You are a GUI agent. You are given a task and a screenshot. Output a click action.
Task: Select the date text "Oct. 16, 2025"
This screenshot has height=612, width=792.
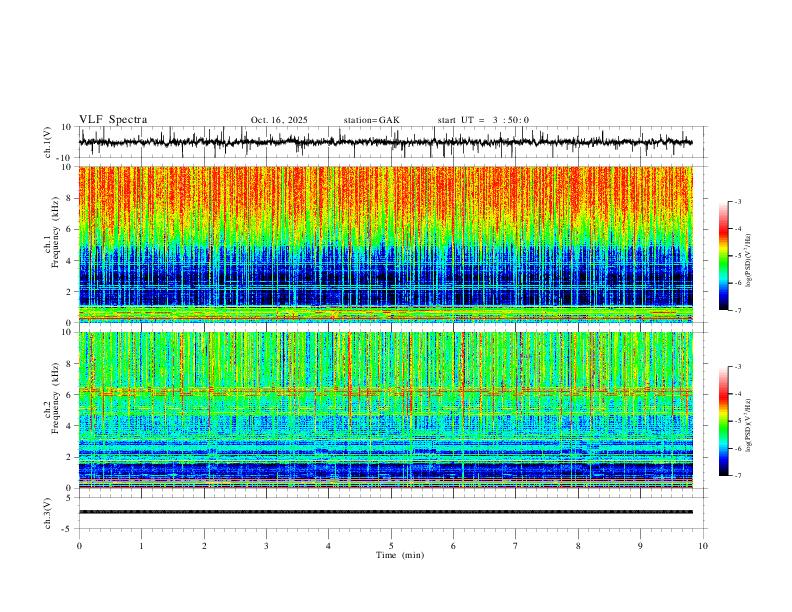[279, 120]
